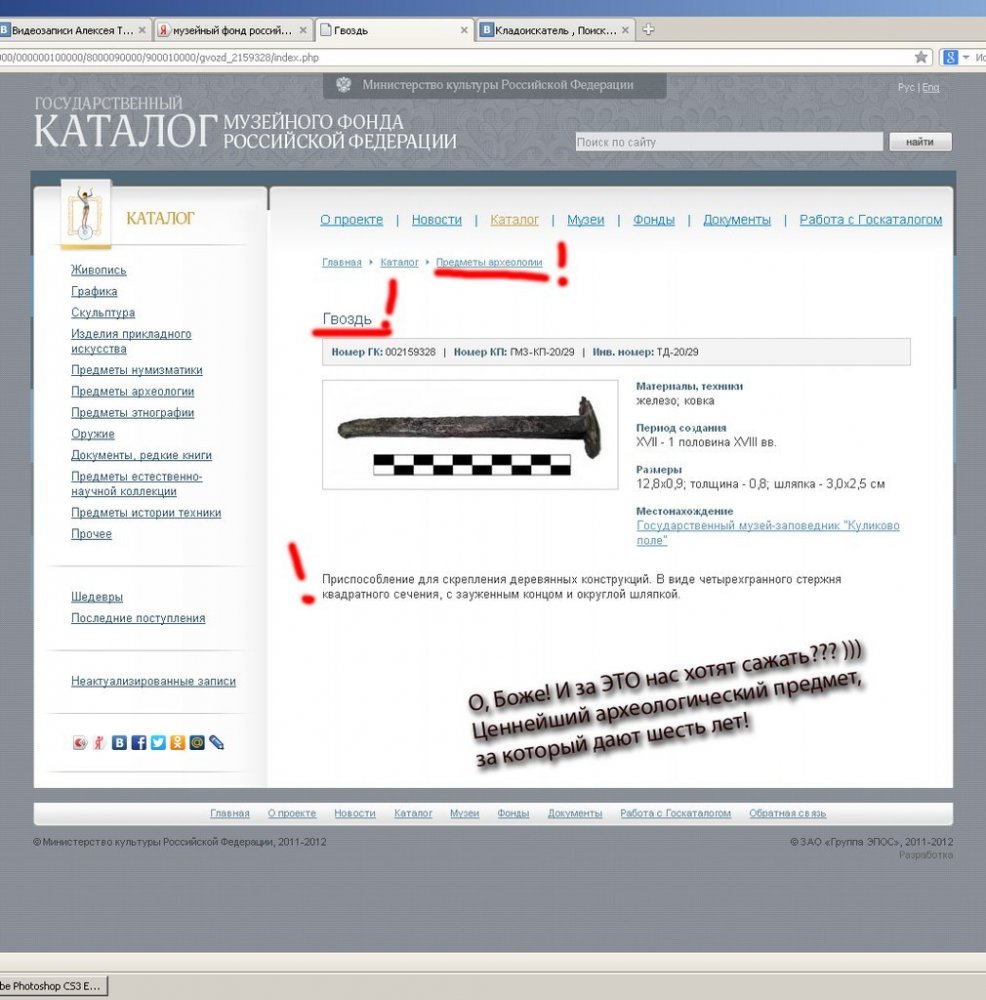Share page via VKontakte icon
Screen dimensions: 986x1000
(x=119, y=743)
